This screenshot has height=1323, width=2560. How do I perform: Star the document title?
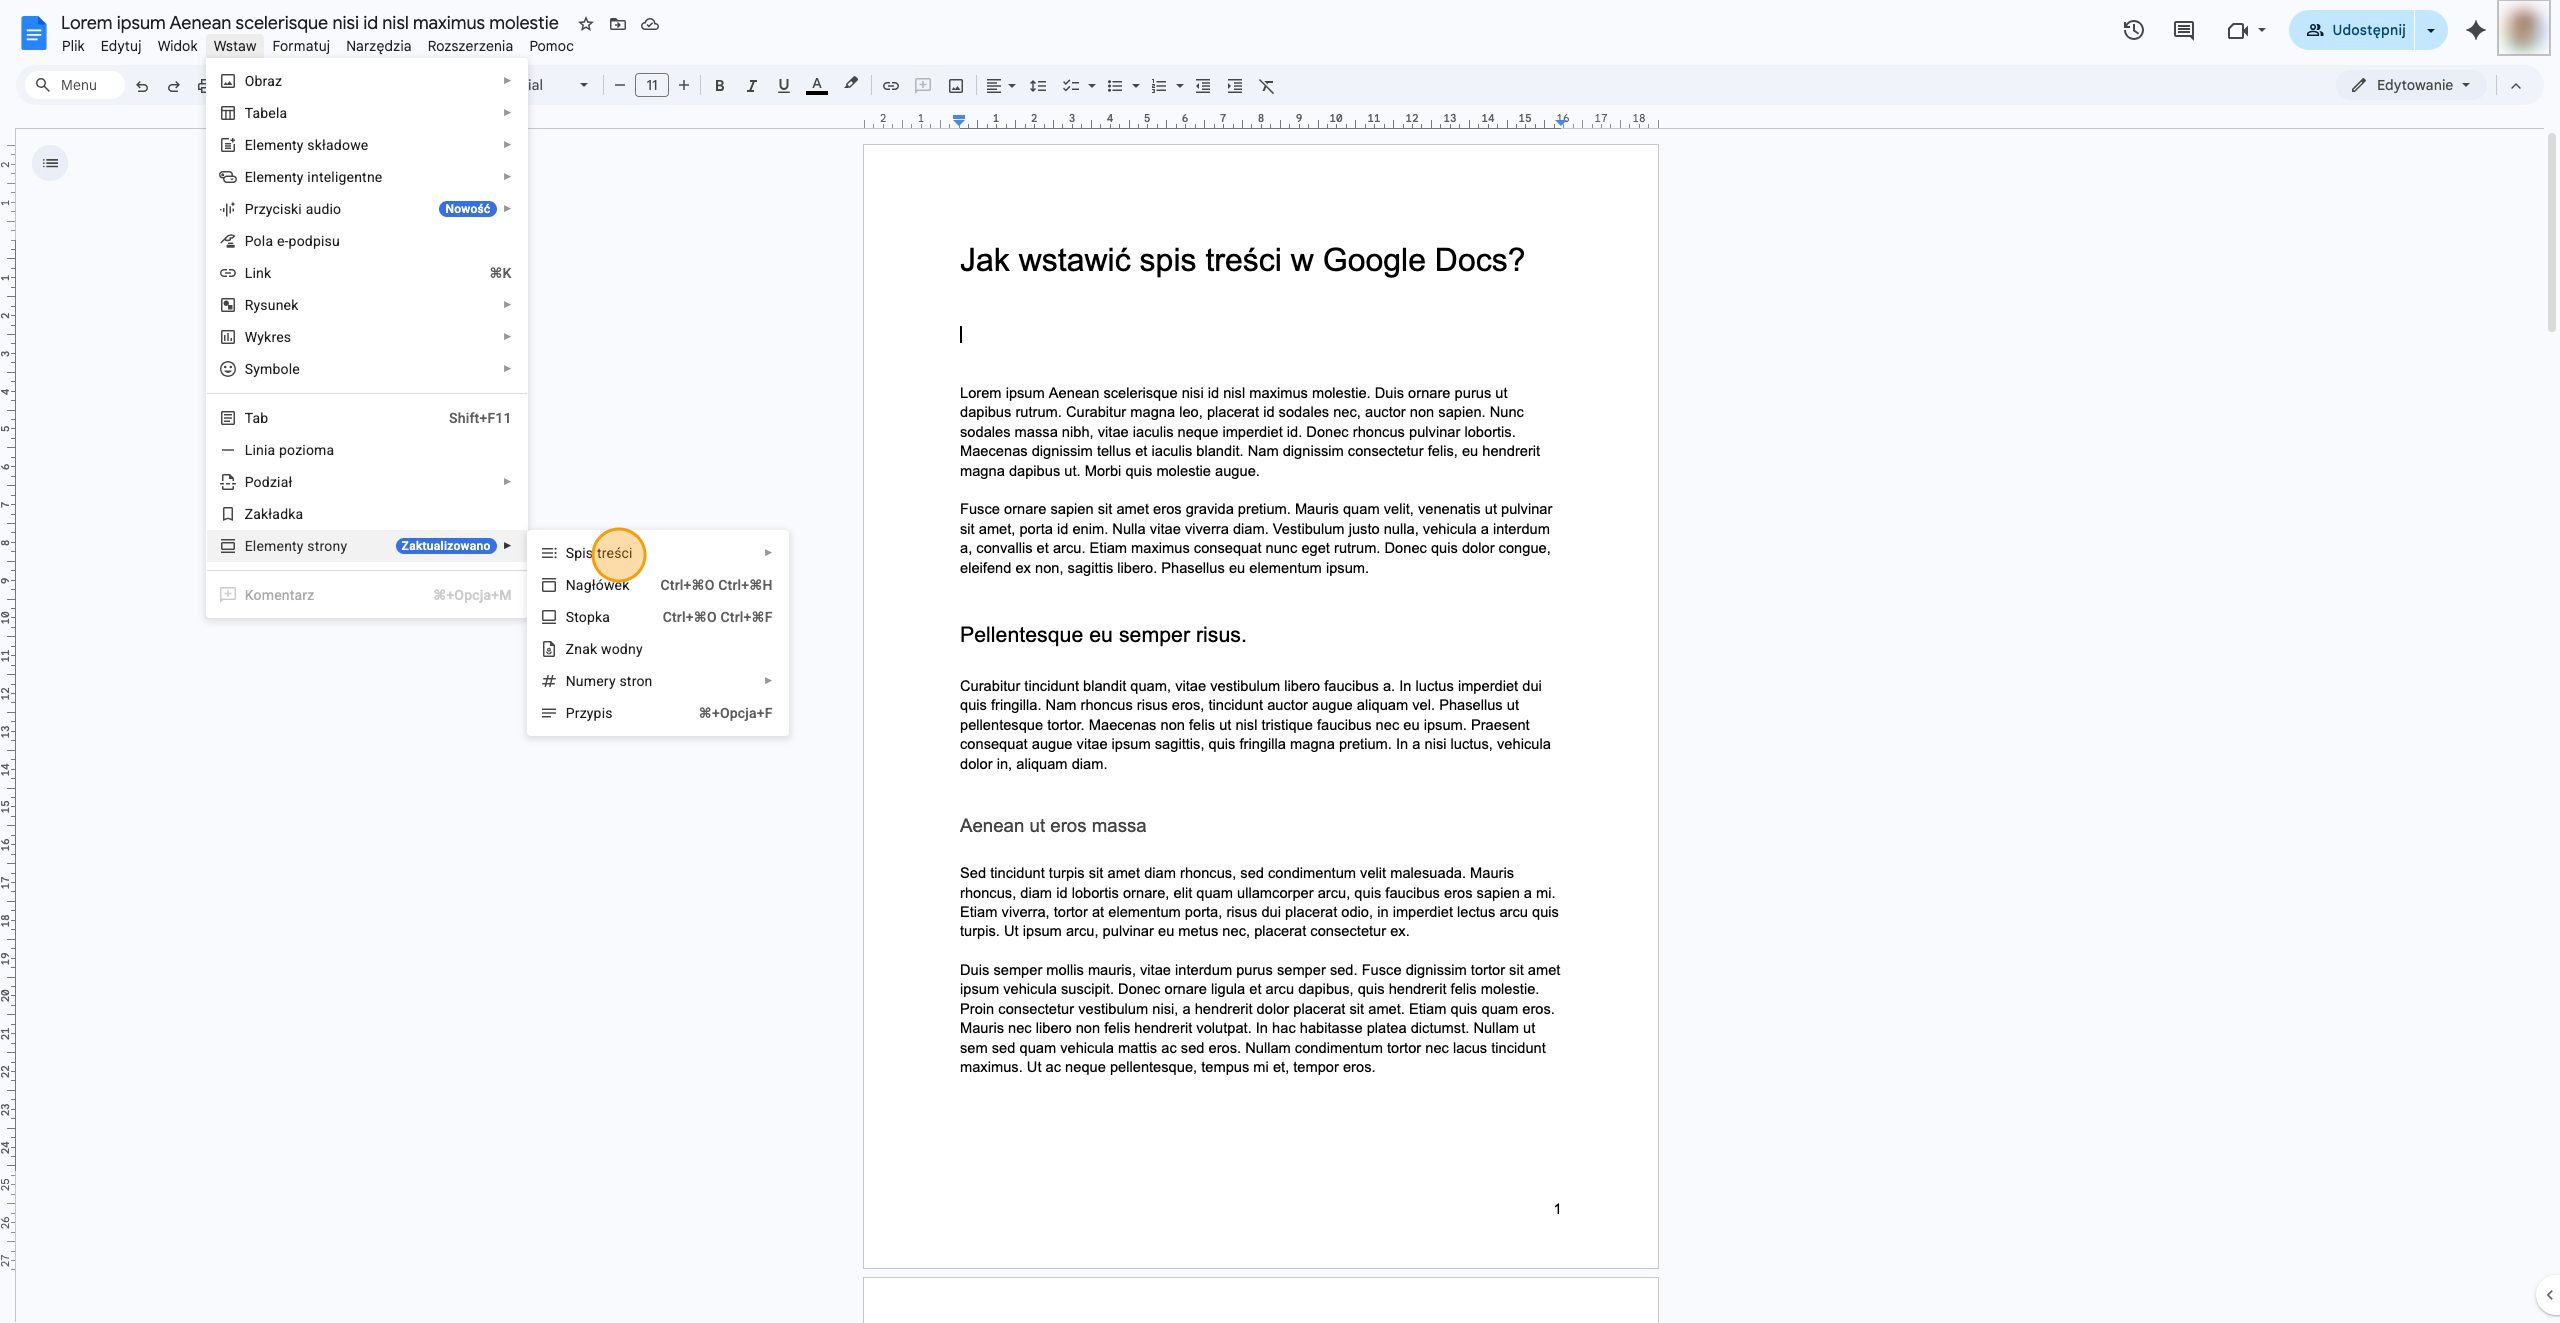[585, 24]
